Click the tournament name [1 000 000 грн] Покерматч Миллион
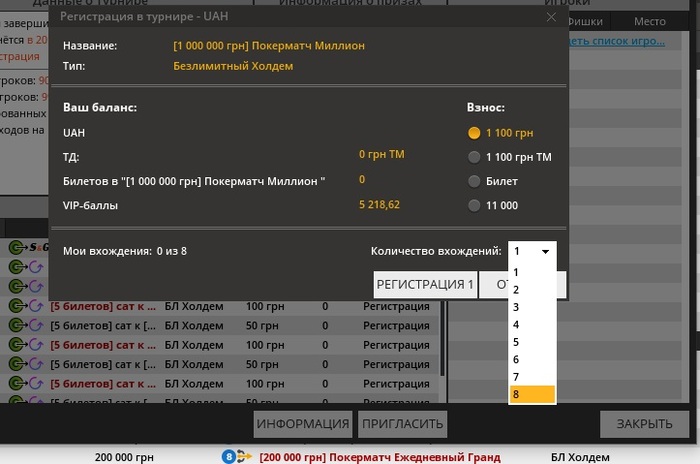Image resolution: width=700 pixels, height=464 pixels. (x=269, y=46)
